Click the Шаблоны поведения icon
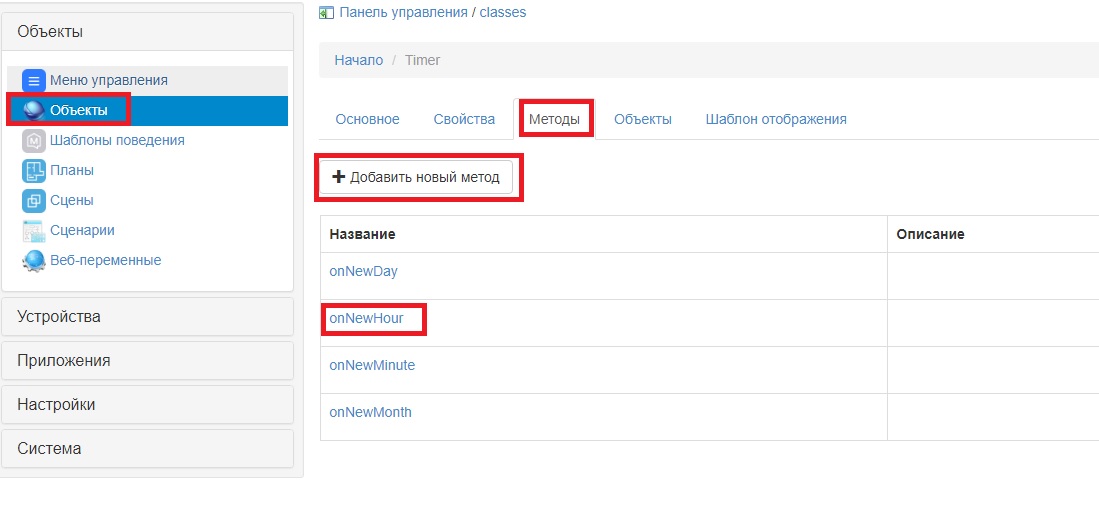This screenshot has height=529, width=1099. coord(34,141)
